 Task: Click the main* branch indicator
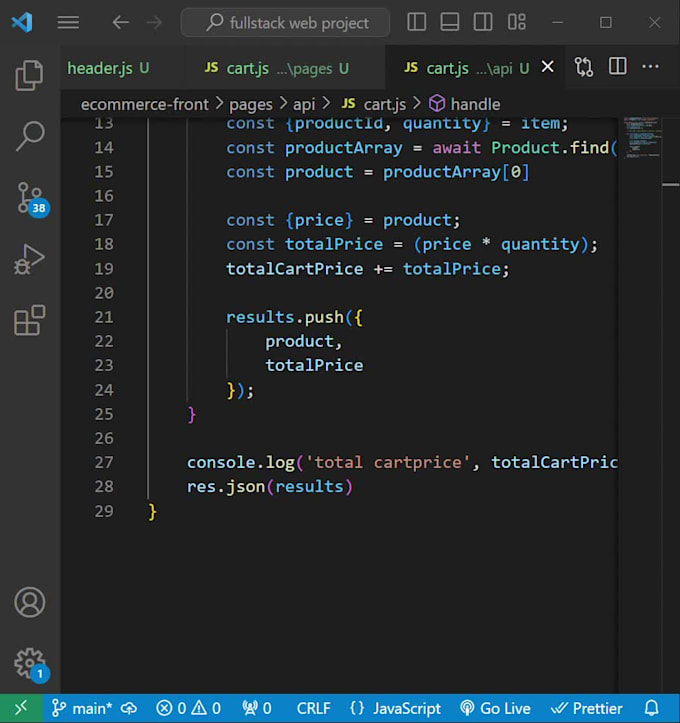[x=85, y=708]
